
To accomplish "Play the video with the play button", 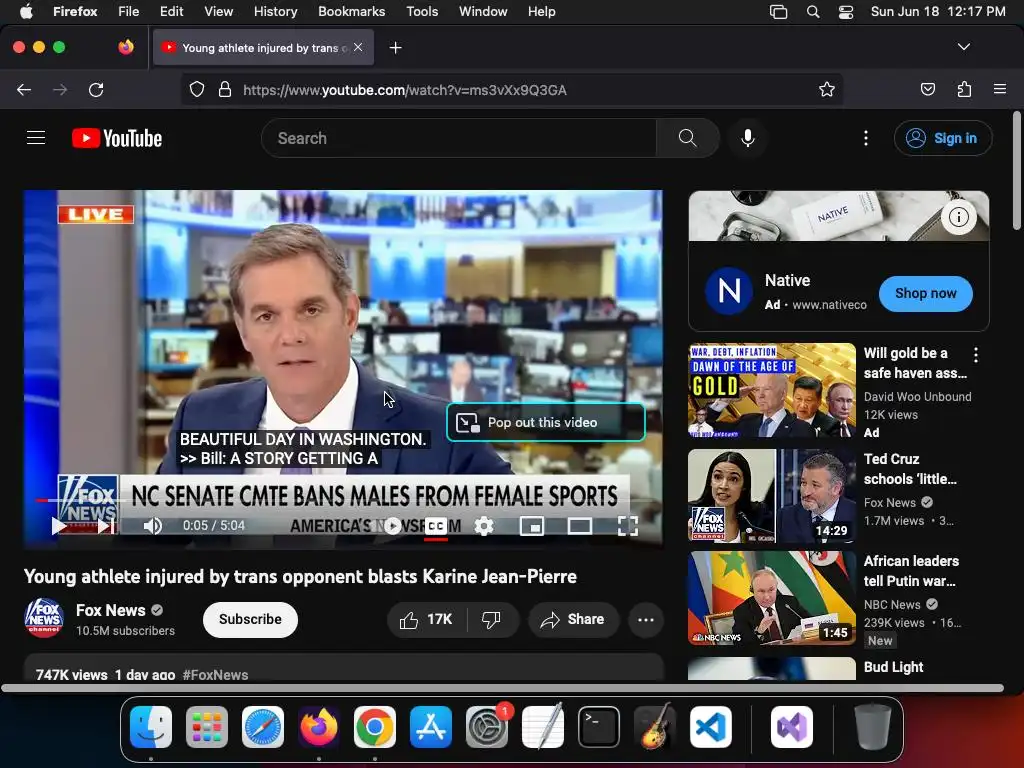I will [59, 526].
